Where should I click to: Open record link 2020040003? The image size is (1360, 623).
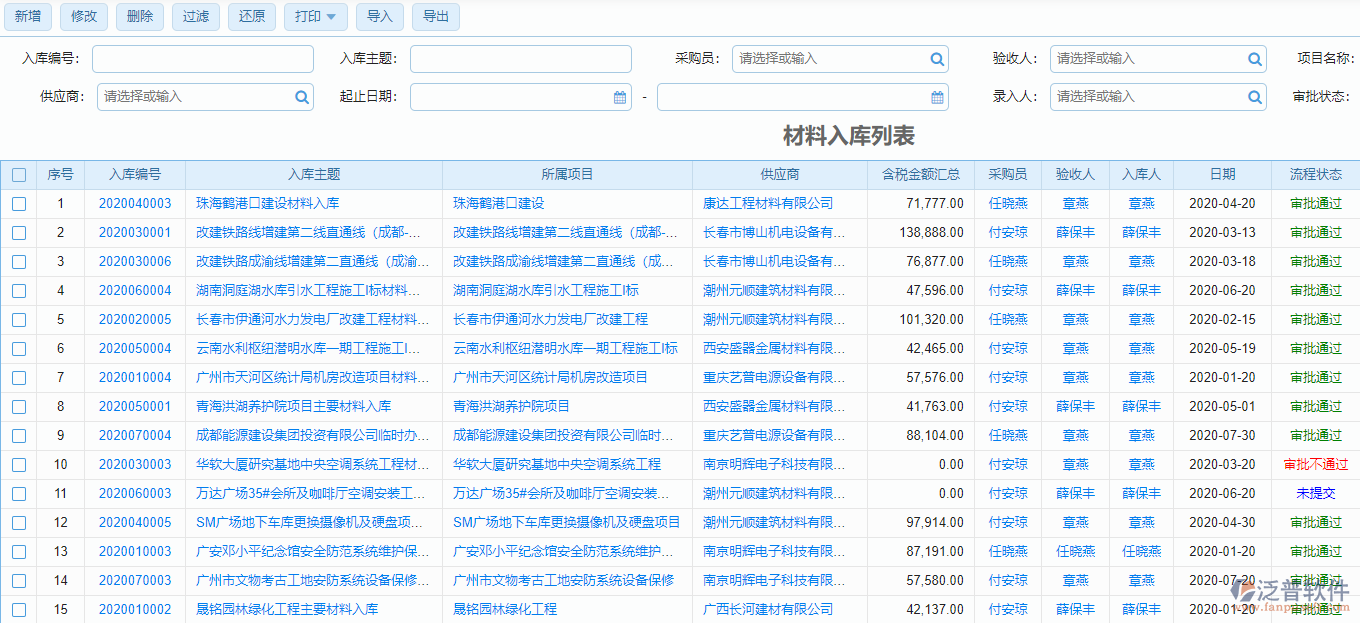pos(135,204)
